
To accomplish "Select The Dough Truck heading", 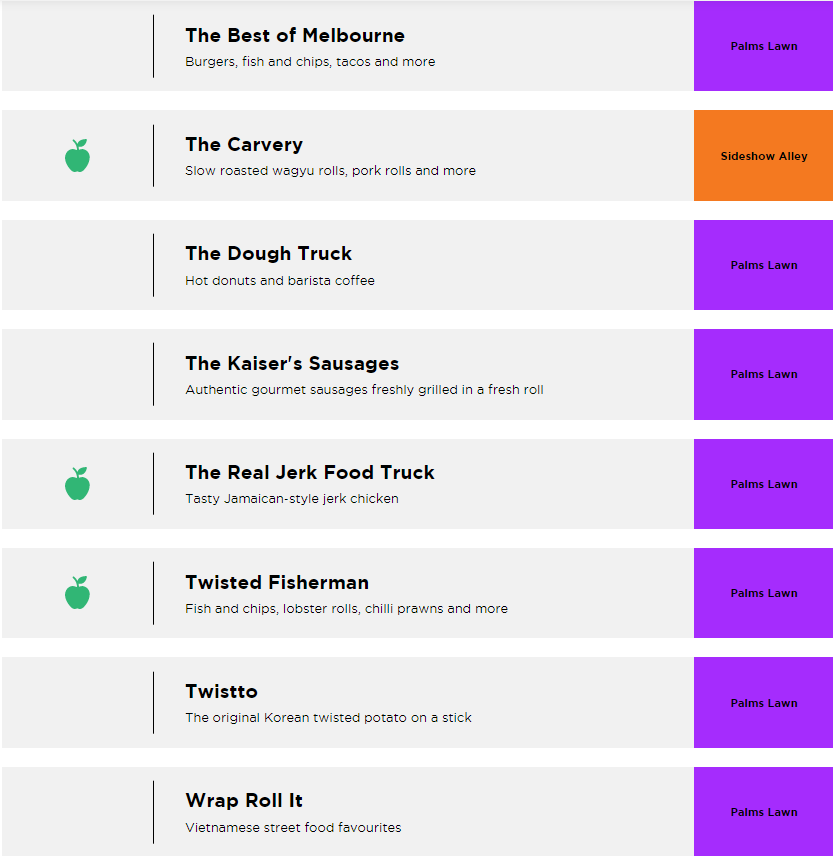I will click(268, 254).
